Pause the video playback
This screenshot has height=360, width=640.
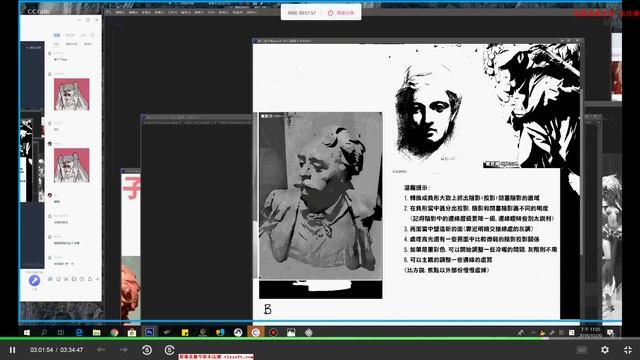coord(12,350)
